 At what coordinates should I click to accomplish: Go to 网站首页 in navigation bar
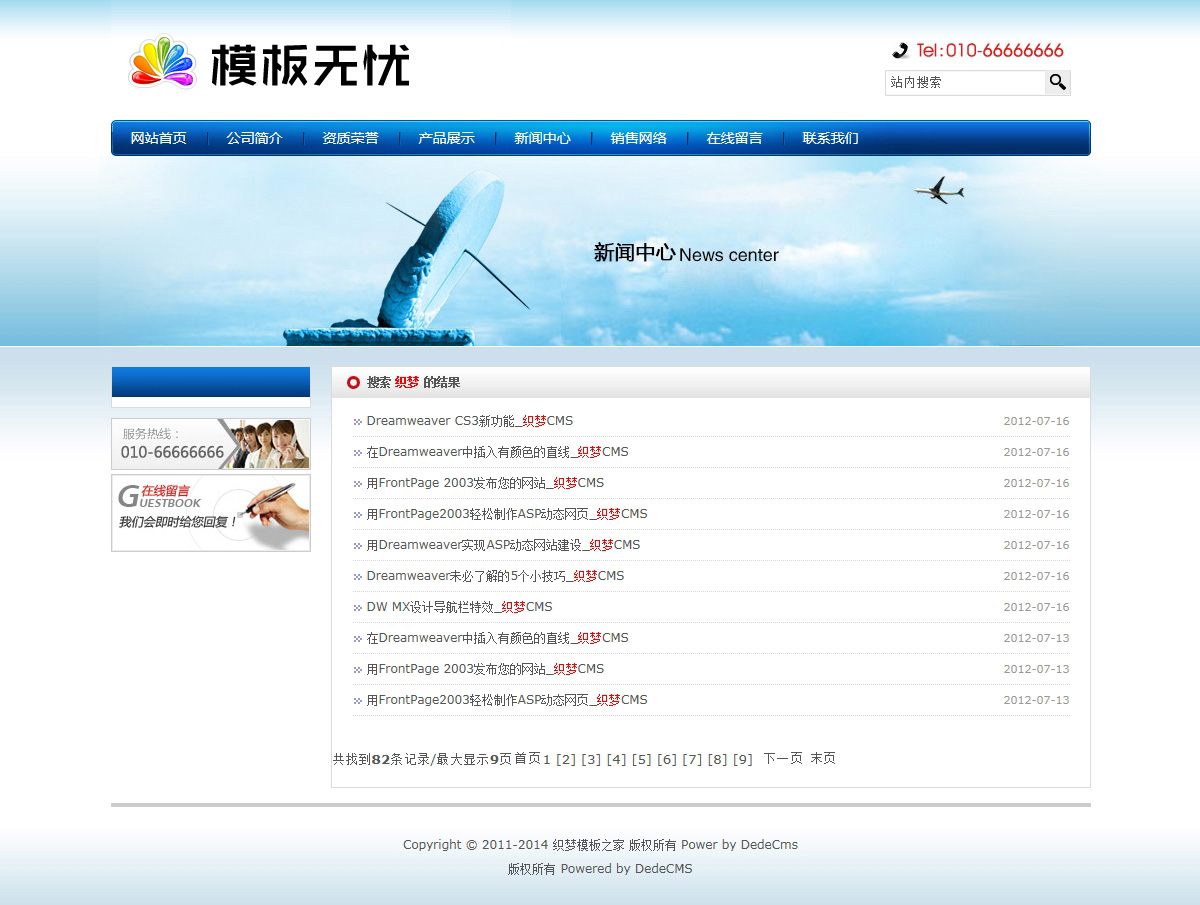[x=158, y=139]
